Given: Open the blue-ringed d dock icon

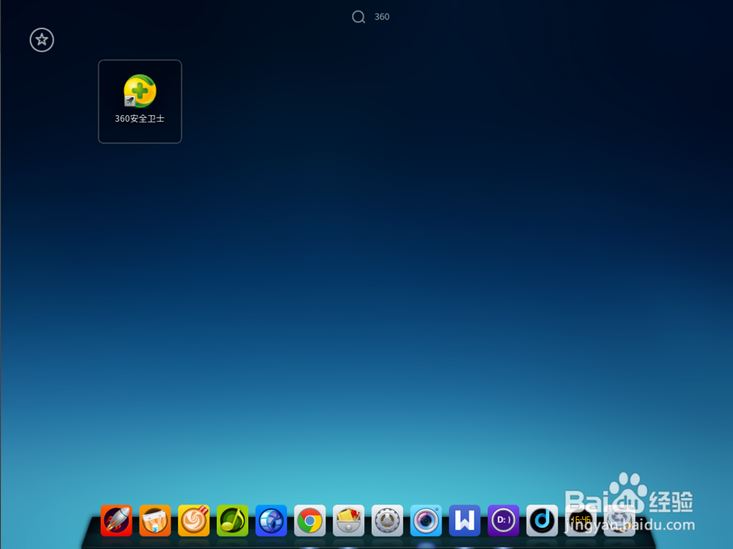Looking at the screenshot, I should point(542,520).
